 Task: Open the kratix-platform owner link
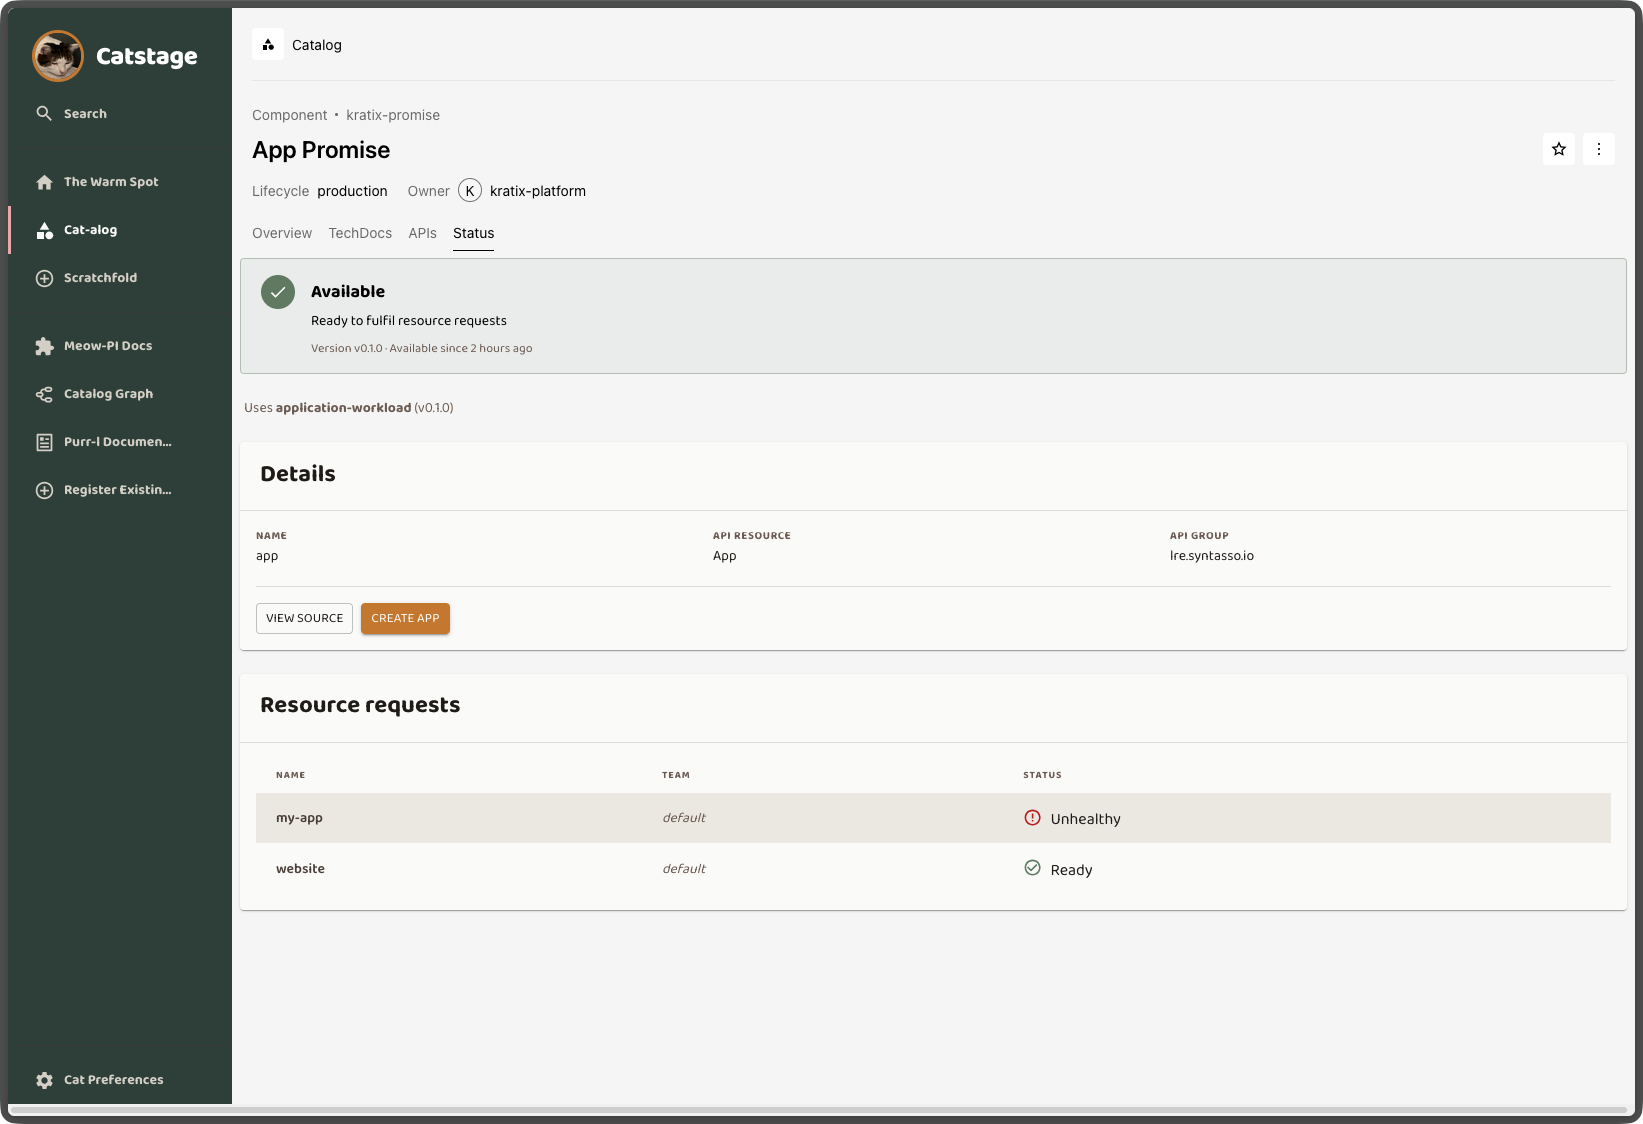(538, 191)
